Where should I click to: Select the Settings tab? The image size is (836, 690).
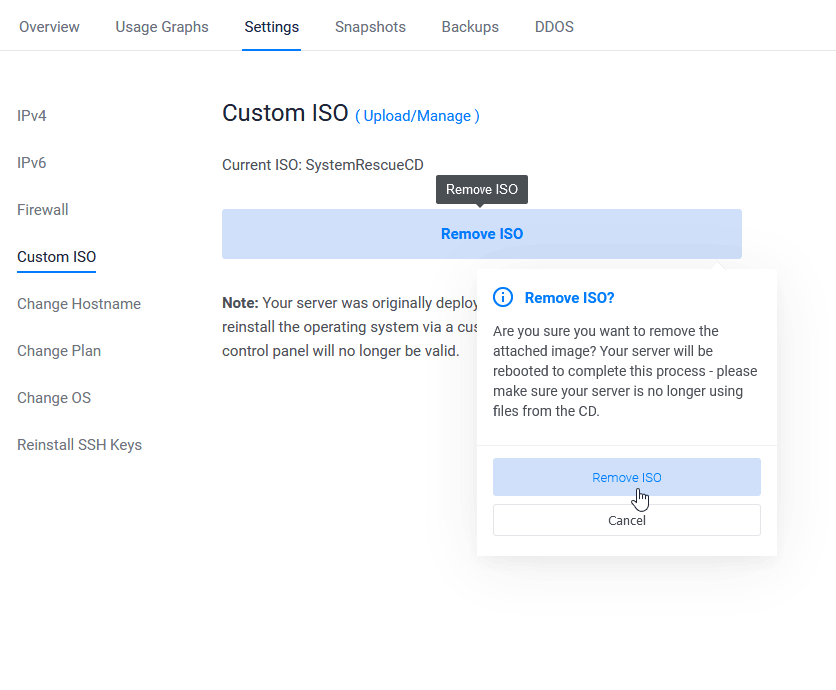[x=271, y=27]
